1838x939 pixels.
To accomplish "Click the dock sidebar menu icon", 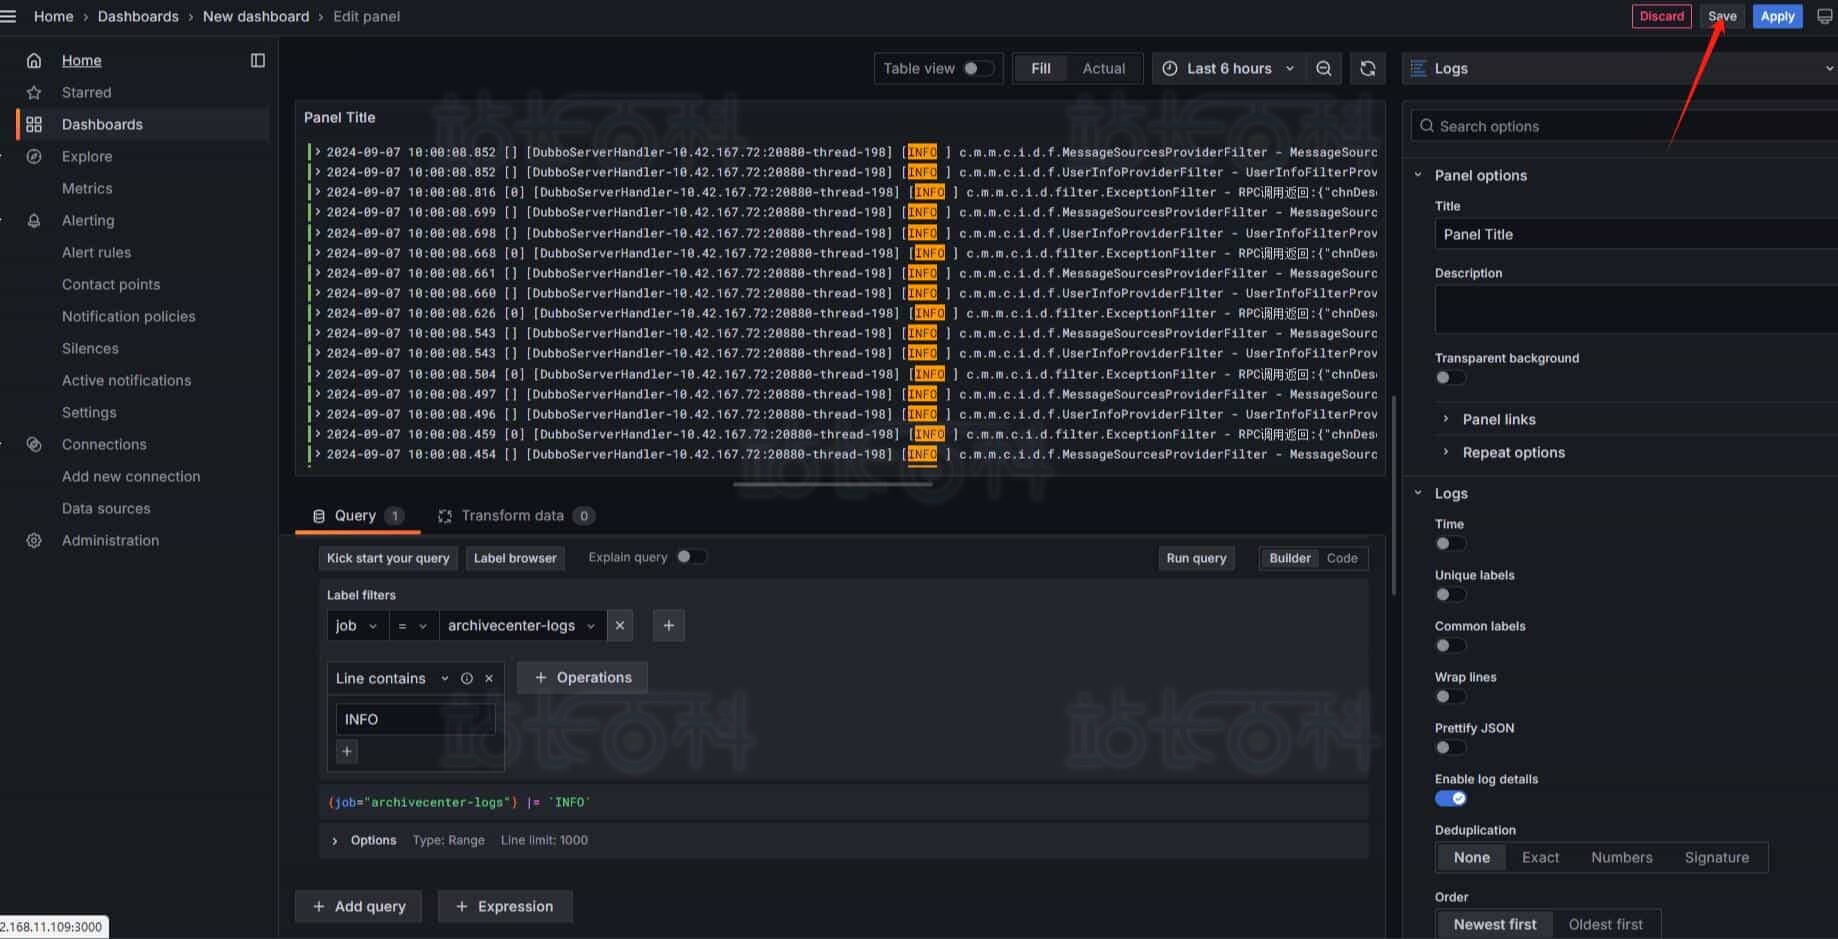I will pyautogui.click(x=257, y=60).
